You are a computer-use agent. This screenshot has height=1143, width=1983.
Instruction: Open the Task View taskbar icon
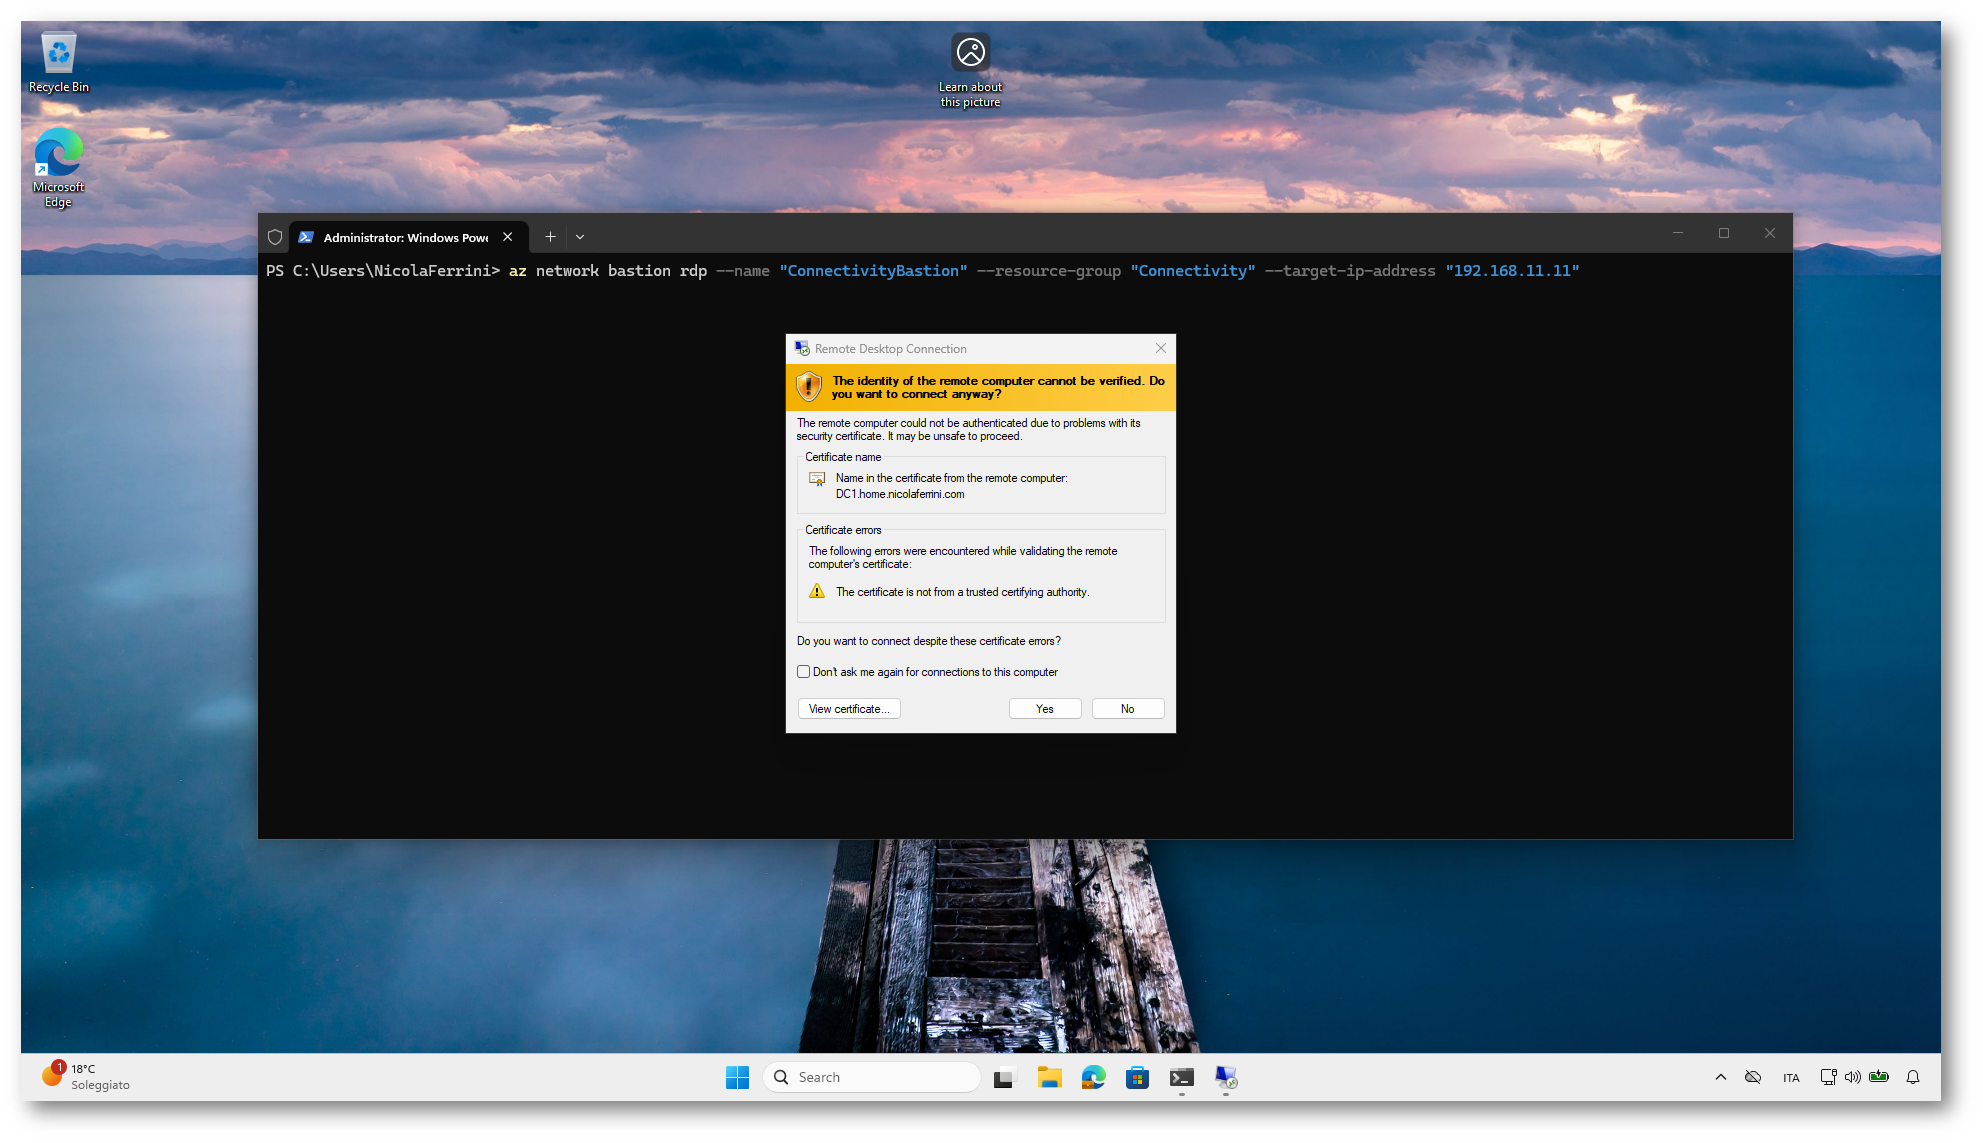pos(1004,1077)
